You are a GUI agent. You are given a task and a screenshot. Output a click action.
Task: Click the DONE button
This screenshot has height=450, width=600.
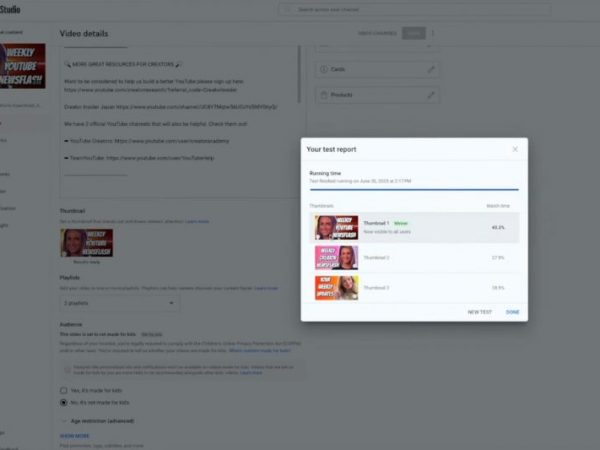pos(512,312)
